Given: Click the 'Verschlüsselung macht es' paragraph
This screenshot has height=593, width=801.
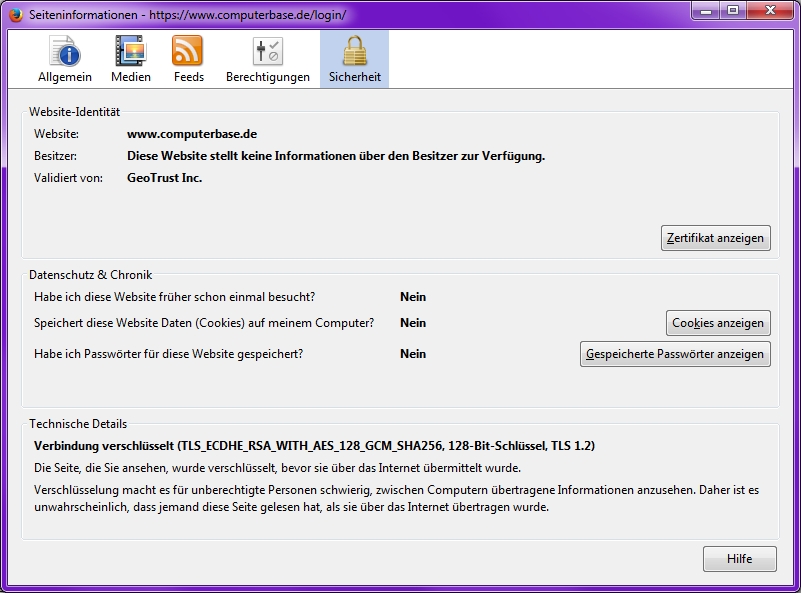Looking at the screenshot, I should point(396,499).
